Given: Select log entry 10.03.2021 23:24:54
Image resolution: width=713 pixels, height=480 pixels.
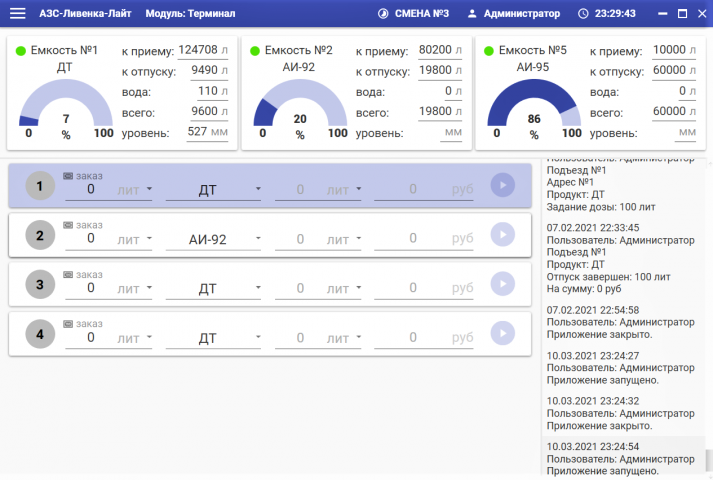Looking at the screenshot, I should (624, 458).
